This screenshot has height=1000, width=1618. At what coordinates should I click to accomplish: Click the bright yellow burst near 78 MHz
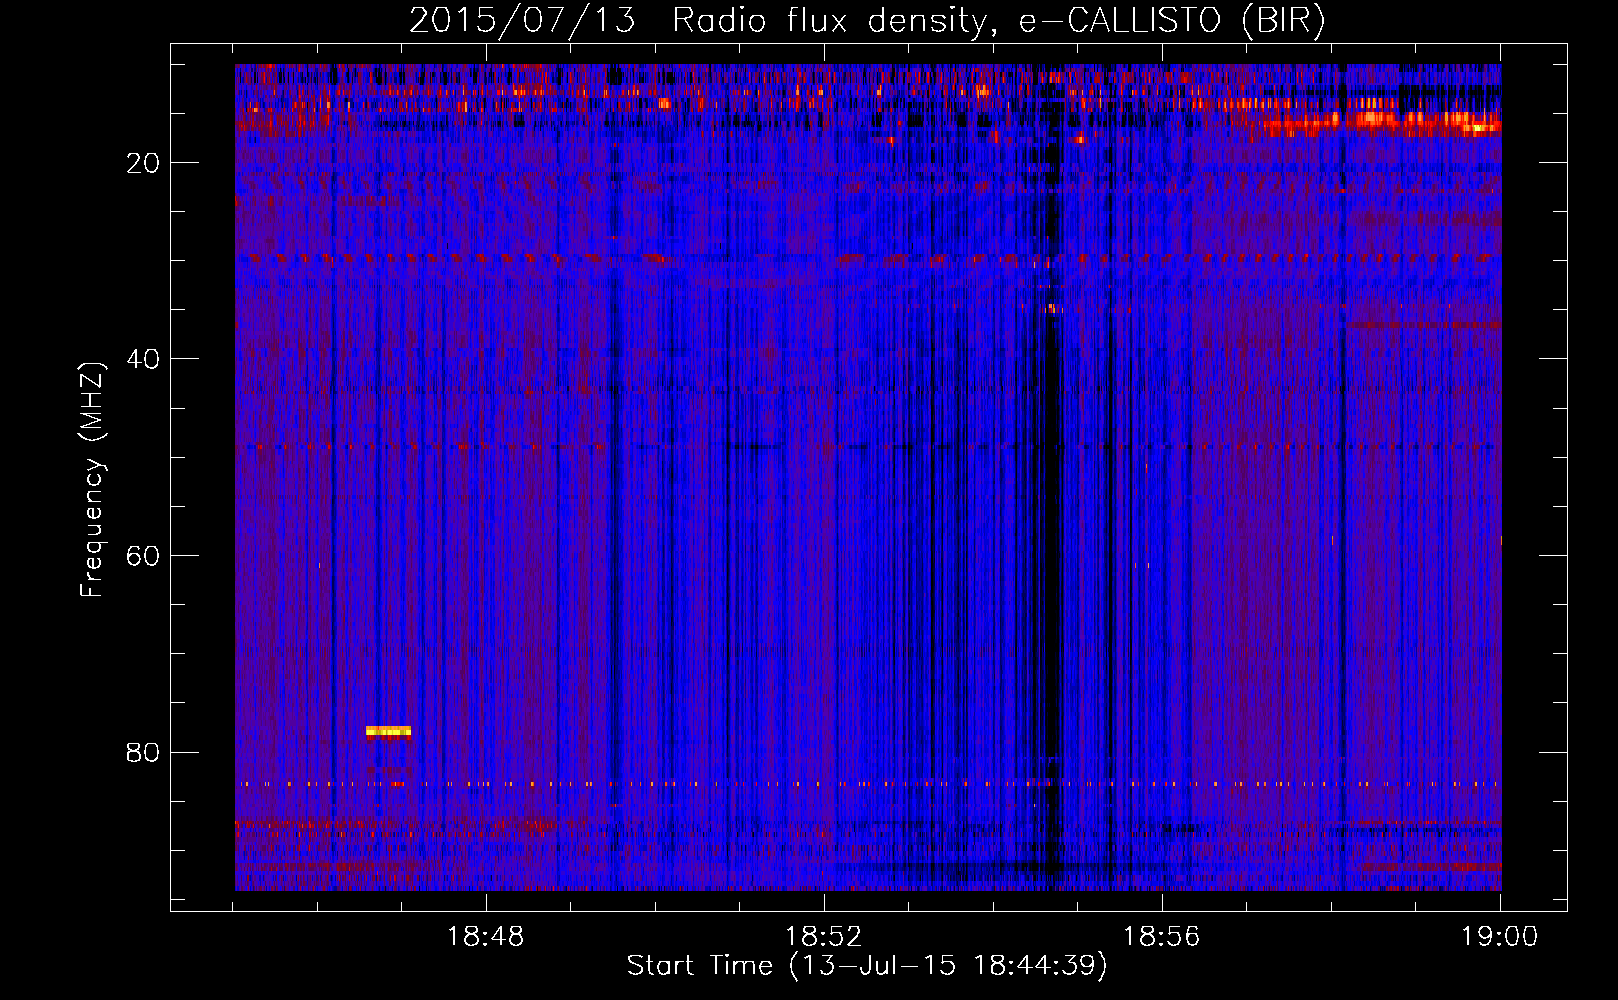[388, 731]
